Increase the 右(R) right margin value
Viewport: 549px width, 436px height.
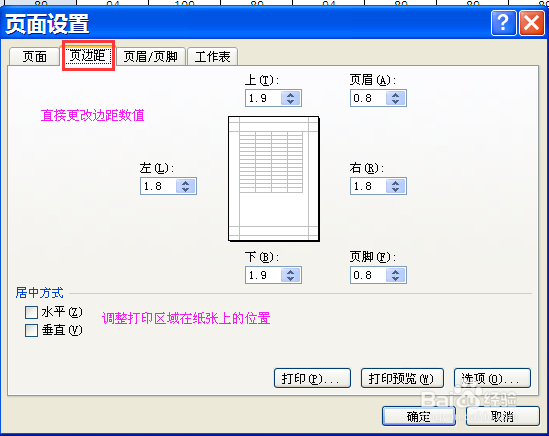click(x=395, y=182)
